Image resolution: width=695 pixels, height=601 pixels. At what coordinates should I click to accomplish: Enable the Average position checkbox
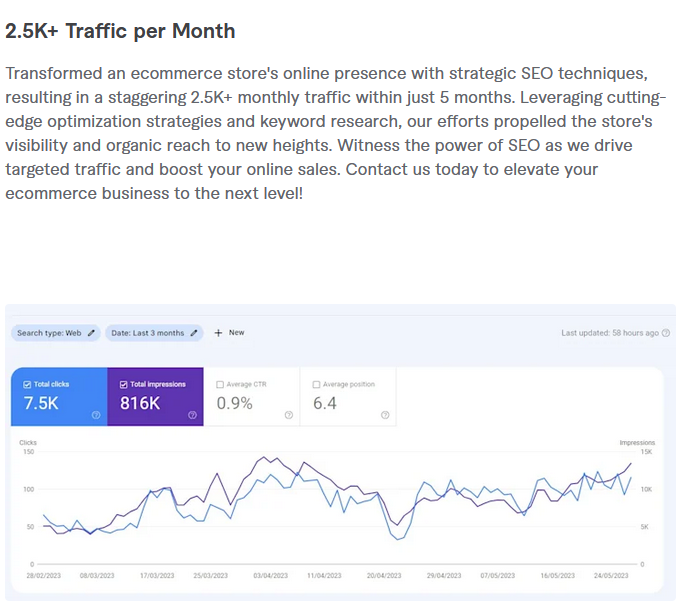317,384
